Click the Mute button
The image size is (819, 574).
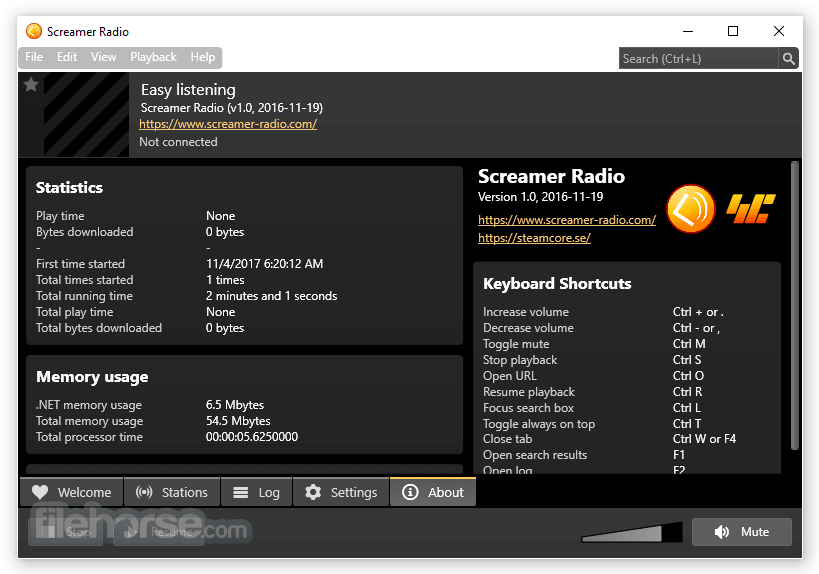tap(742, 532)
